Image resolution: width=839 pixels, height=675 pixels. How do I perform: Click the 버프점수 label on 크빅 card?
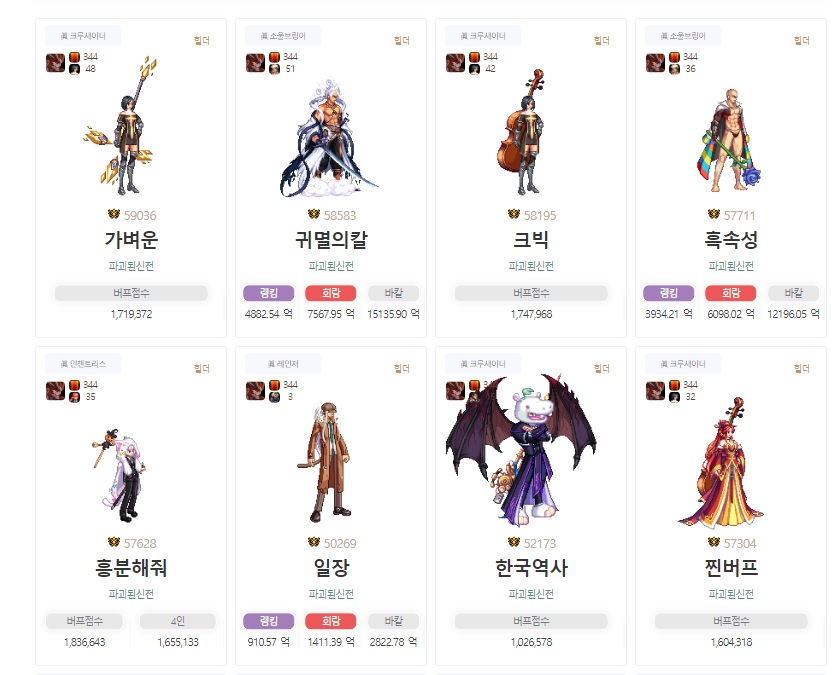pyautogui.click(x=531, y=293)
